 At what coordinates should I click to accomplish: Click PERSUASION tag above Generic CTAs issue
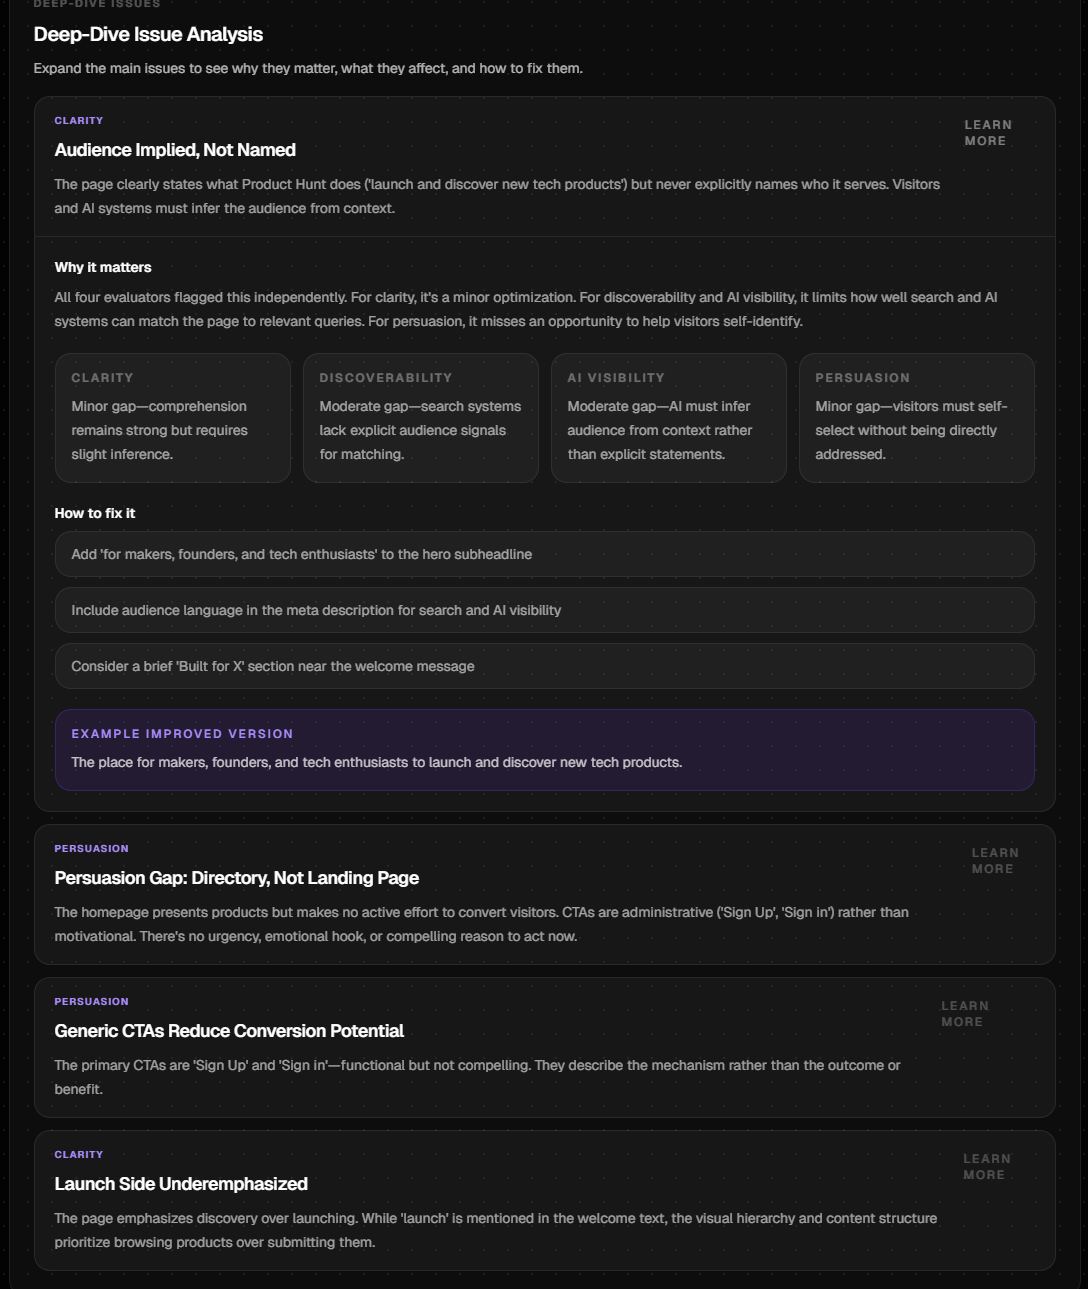91,1002
